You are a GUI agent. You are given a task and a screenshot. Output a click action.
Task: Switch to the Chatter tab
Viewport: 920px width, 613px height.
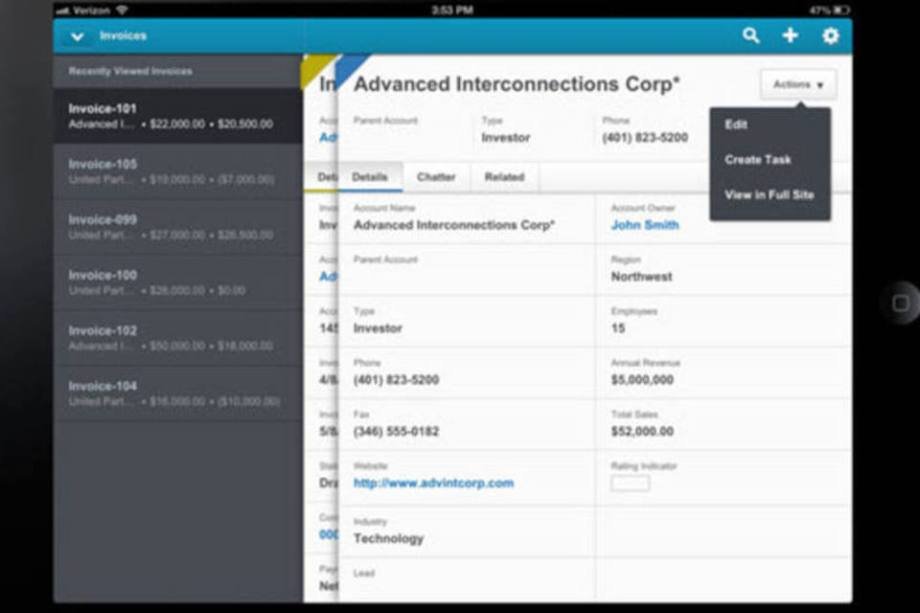tap(436, 177)
